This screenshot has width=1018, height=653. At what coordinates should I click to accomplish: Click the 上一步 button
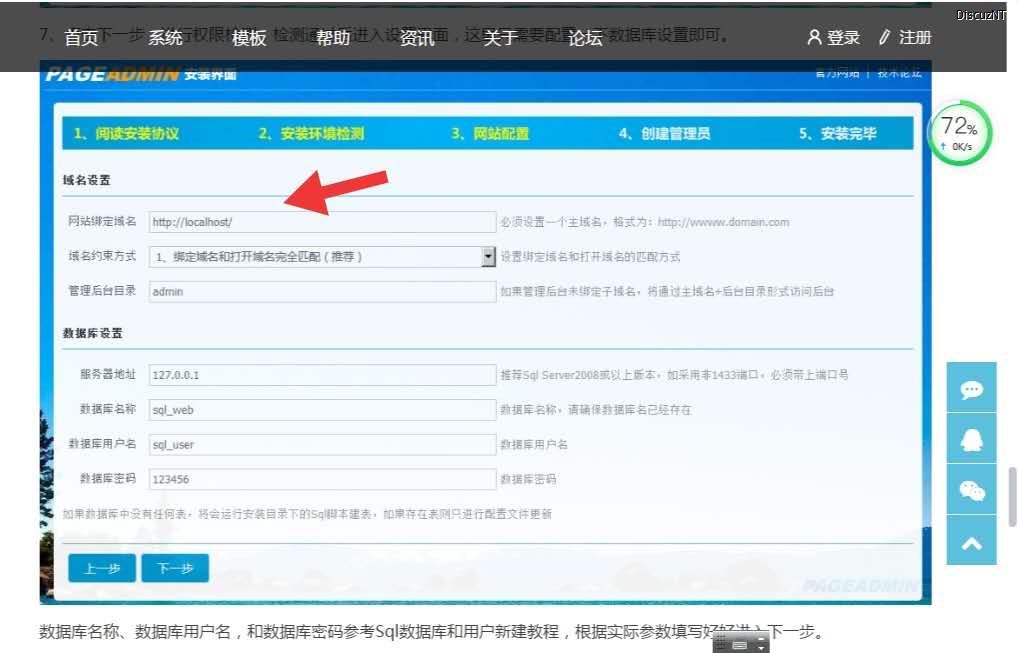click(x=102, y=568)
